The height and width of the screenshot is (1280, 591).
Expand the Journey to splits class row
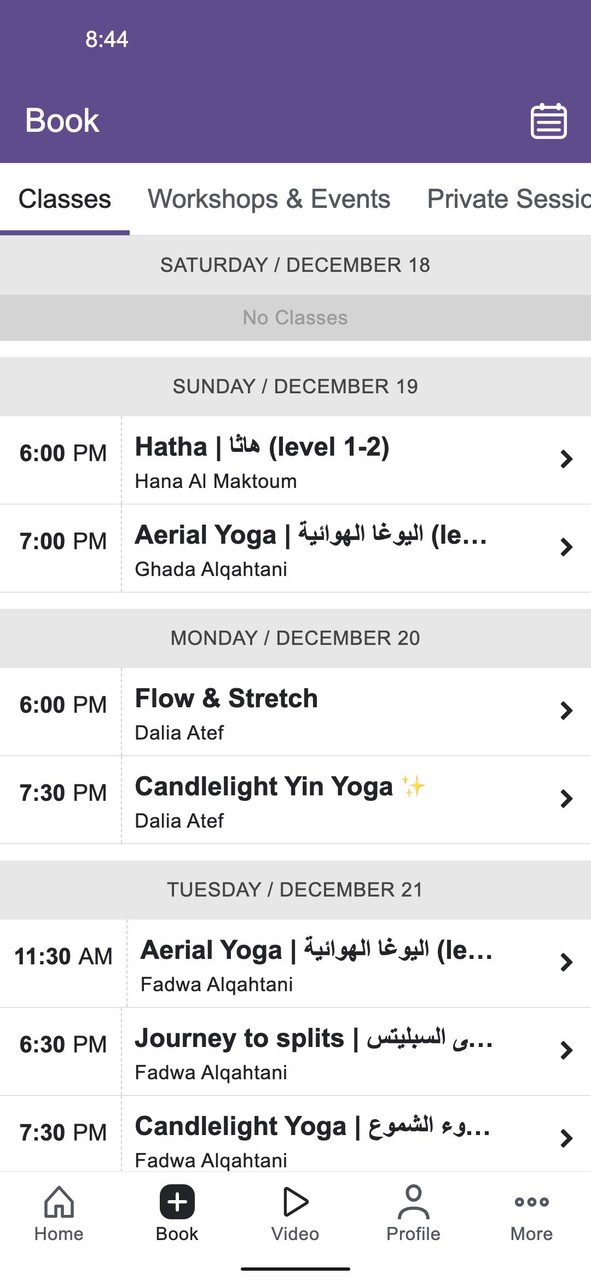coord(565,1050)
